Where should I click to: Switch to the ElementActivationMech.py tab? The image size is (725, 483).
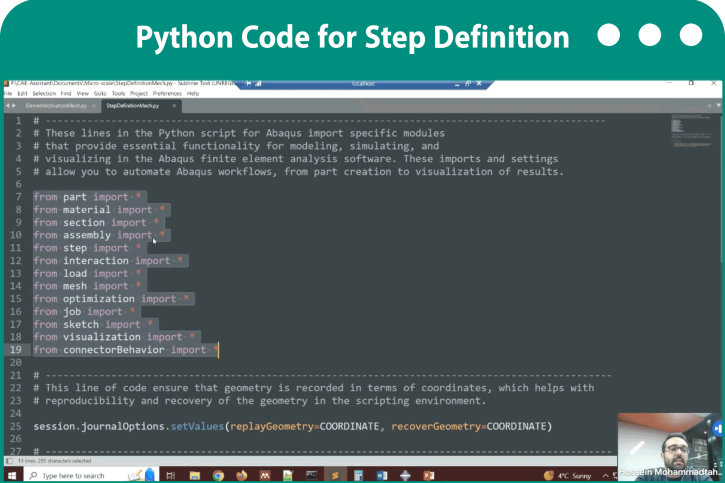coord(56,106)
